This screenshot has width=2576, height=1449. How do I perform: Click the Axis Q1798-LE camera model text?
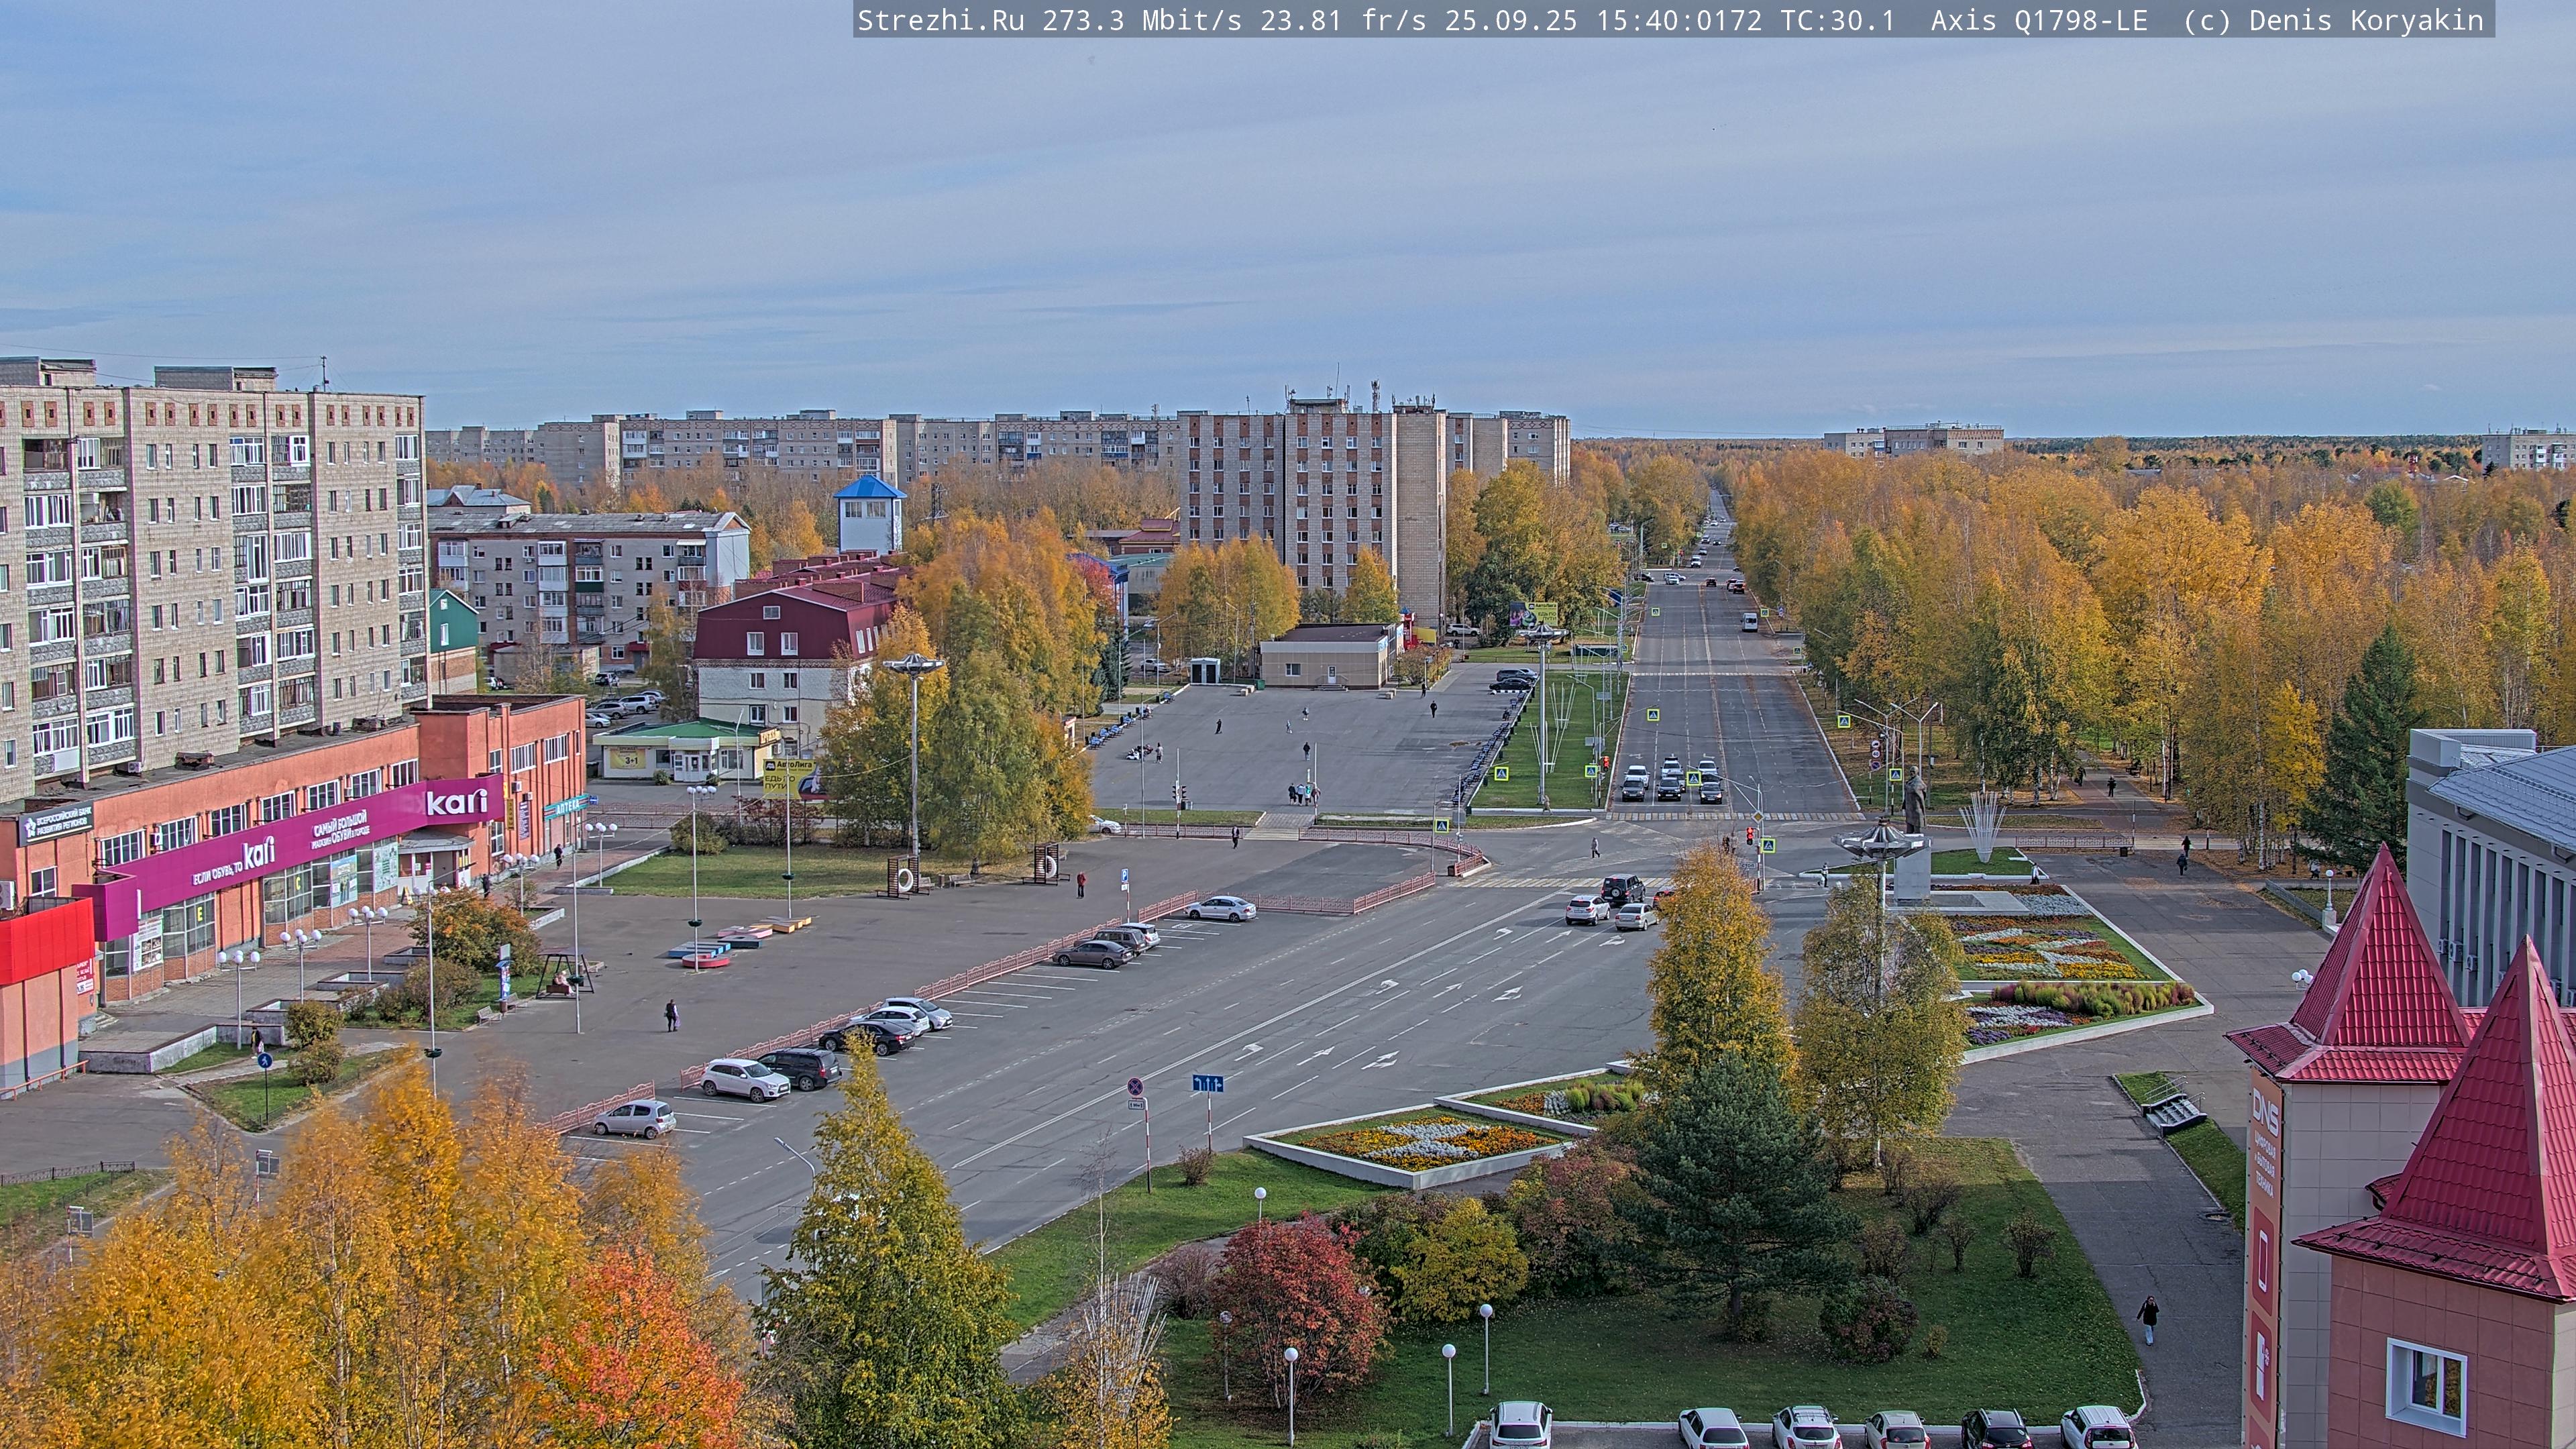pos(2038,20)
